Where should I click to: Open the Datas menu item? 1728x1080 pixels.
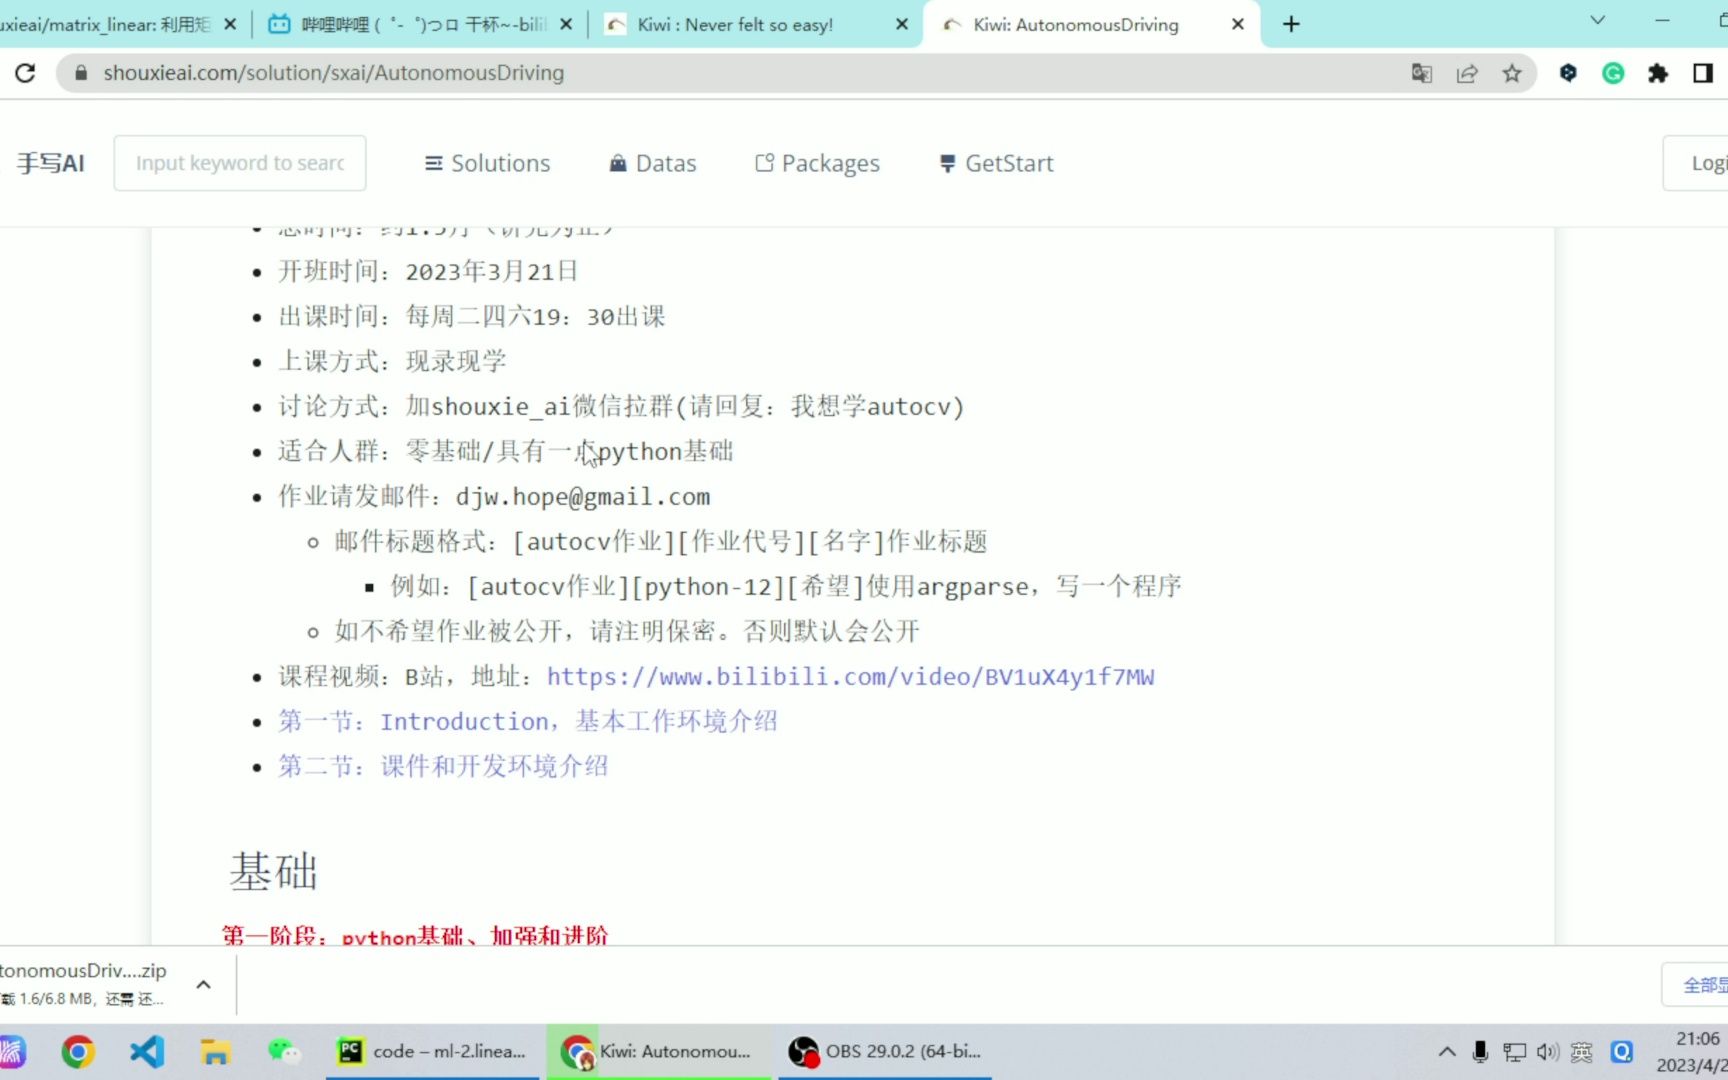[653, 163]
